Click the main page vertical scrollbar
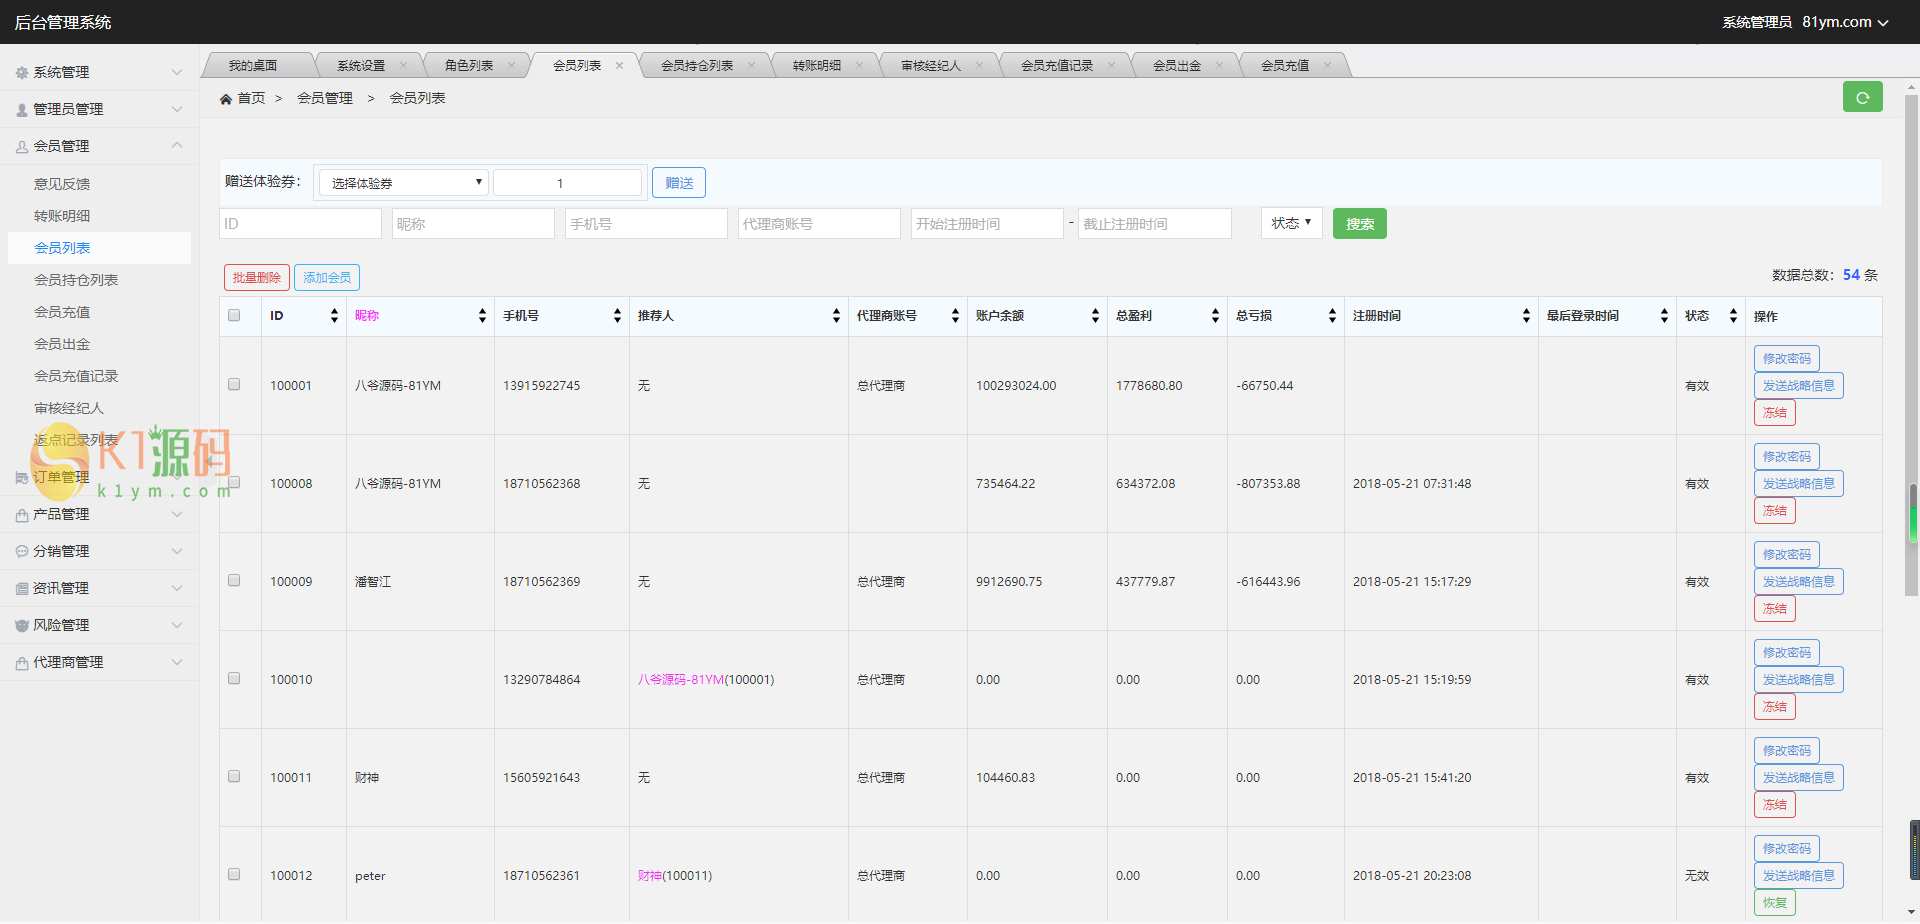The height and width of the screenshot is (924, 1920). [1911, 345]
